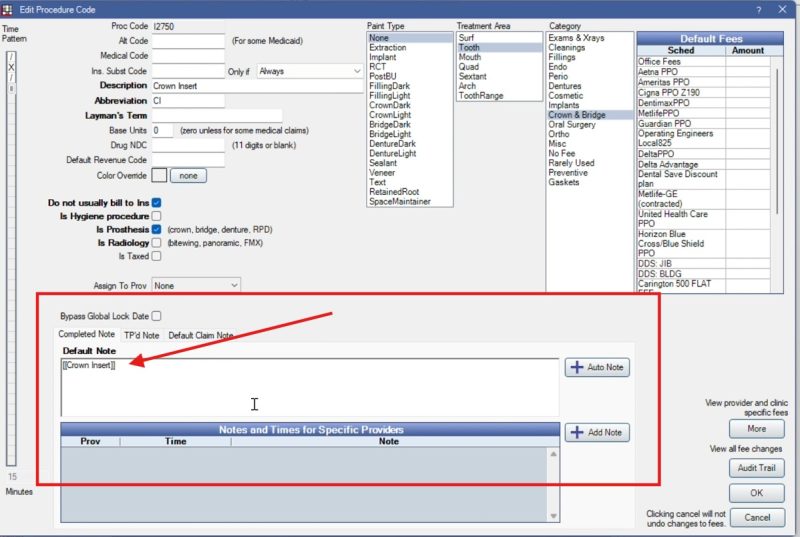
Task: Click the application icon in title bar
Action: click(7, 9)
